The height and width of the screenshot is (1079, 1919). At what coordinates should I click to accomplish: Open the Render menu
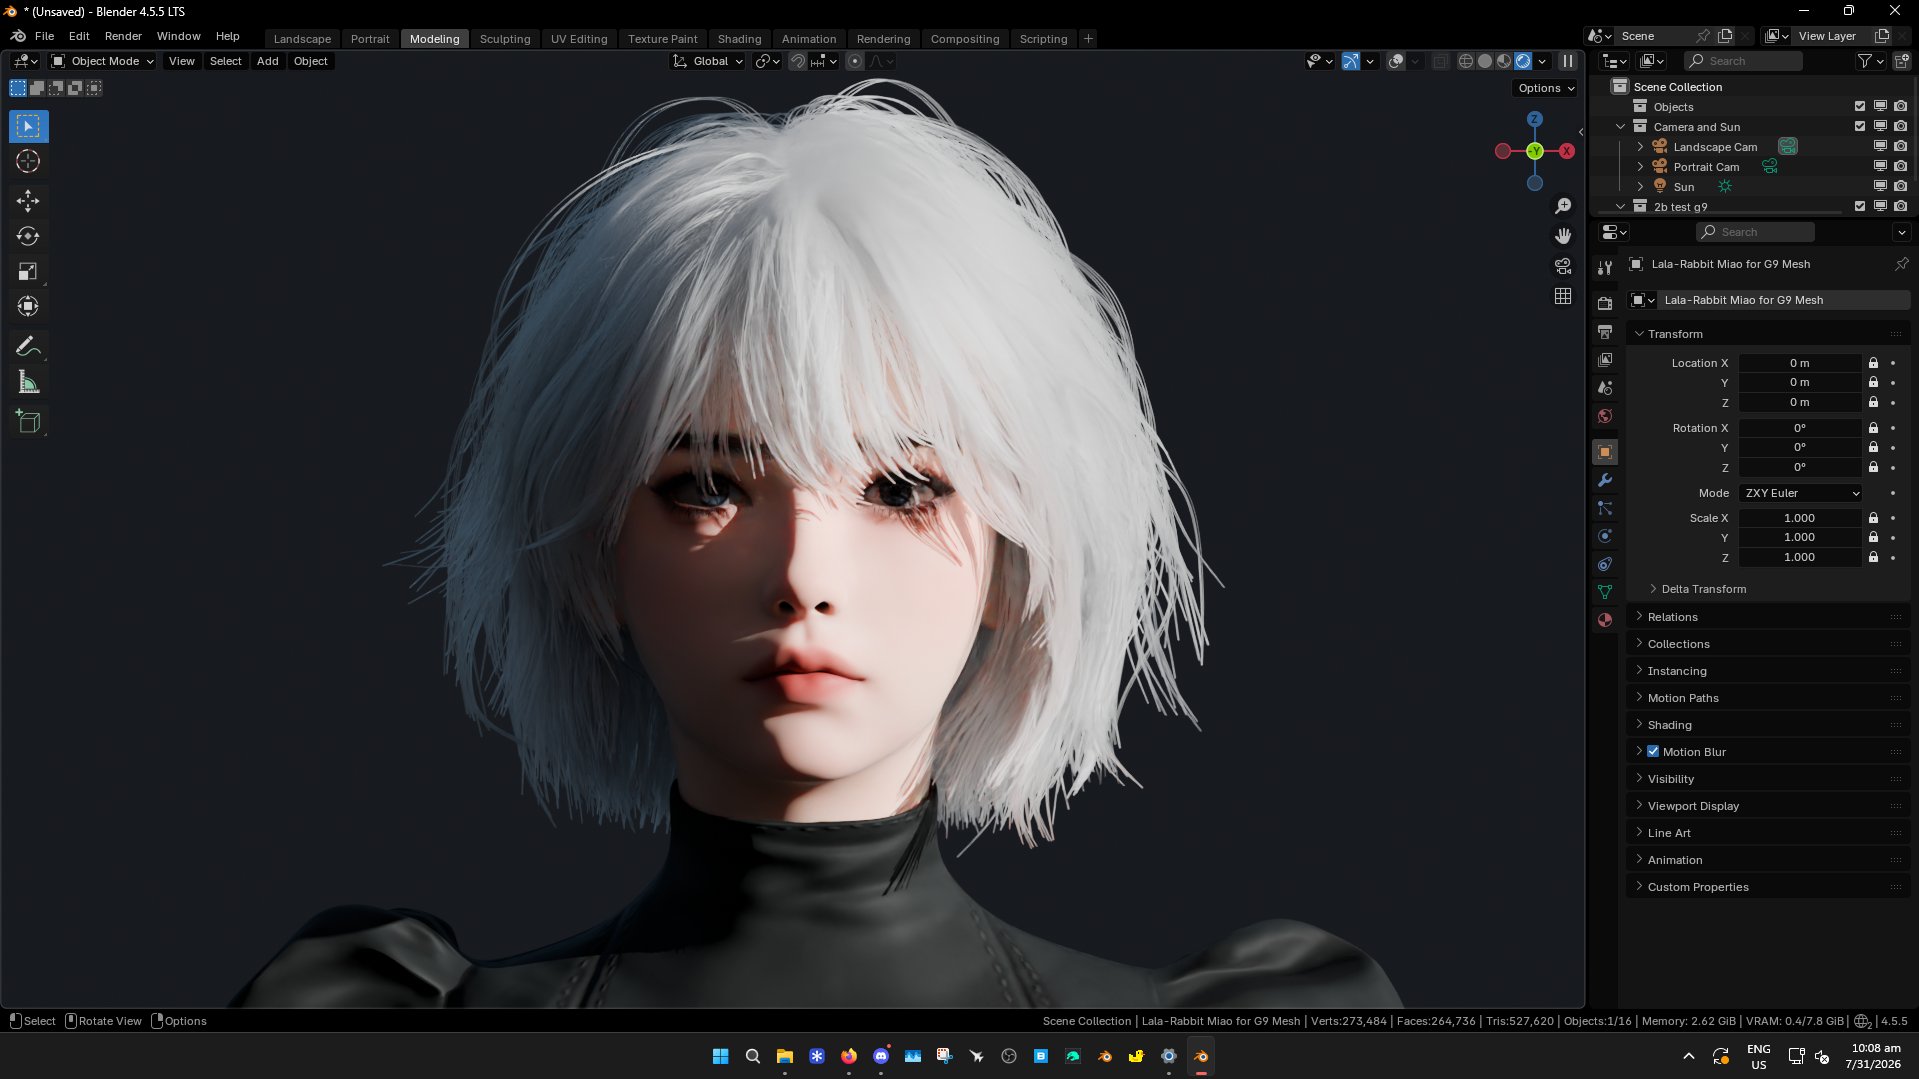(x=123, y=36)
